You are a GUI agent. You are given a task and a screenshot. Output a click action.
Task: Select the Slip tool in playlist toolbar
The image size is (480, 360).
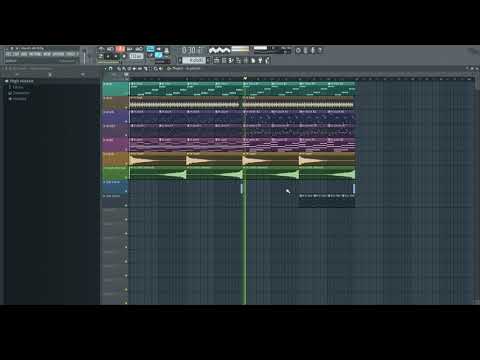139,68
